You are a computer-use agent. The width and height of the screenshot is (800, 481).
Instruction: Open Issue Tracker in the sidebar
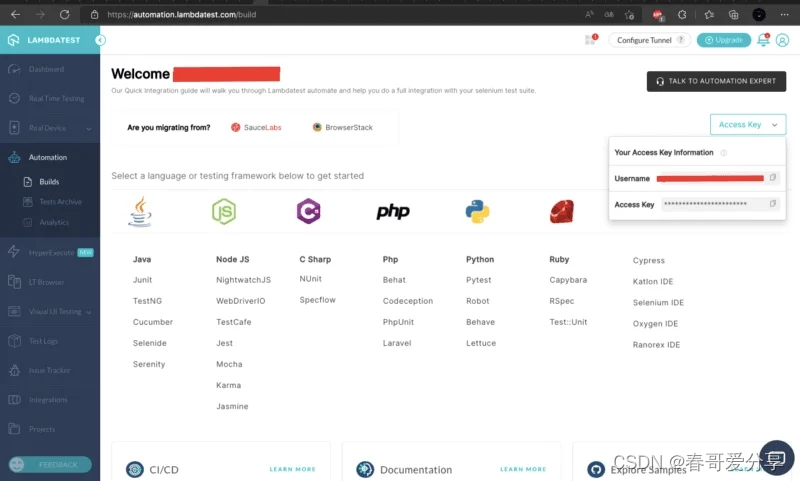point(50,370)
